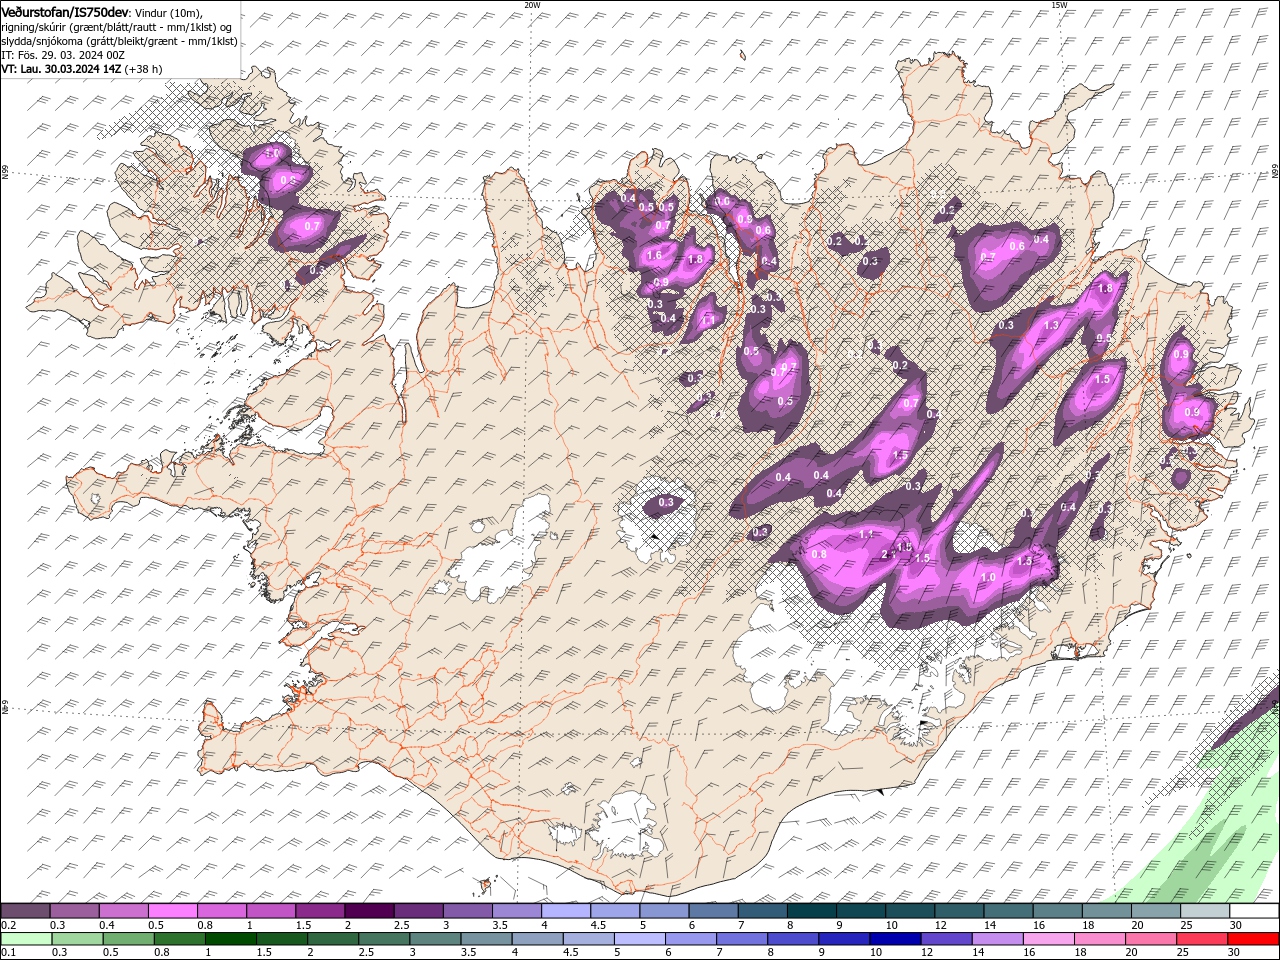The height and width of the screenshot is (960, 1280).
Task: Click the 'VT: Lau. 30.03.2024 14Z' valid time
Action: pyautogui.click(x=61, y=69)
